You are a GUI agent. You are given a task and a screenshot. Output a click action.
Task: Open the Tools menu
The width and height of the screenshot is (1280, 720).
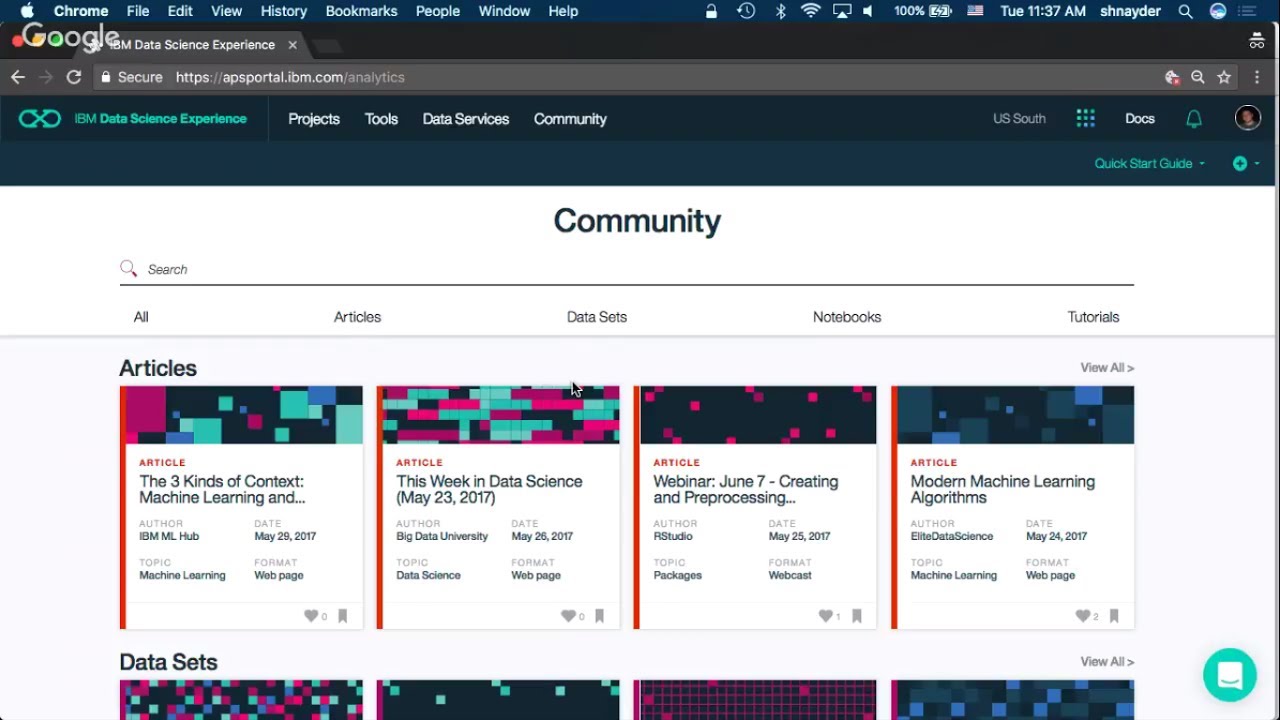(x=381, y=119)
